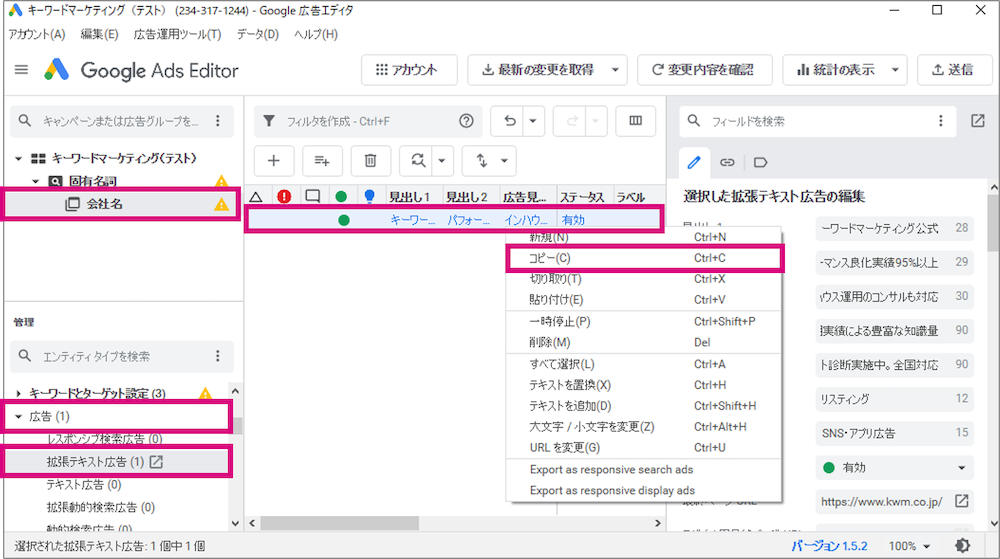This screenshot has width=1000, height=559.
Task: Choose テキストを置換(X) from context menu
Action: click(643, 385)
